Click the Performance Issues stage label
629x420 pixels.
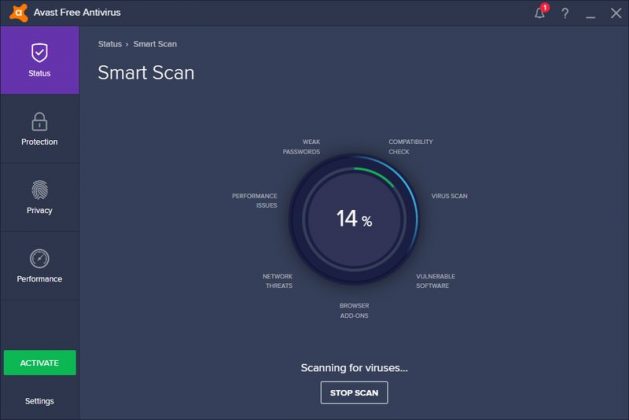[x=254, y=201]
